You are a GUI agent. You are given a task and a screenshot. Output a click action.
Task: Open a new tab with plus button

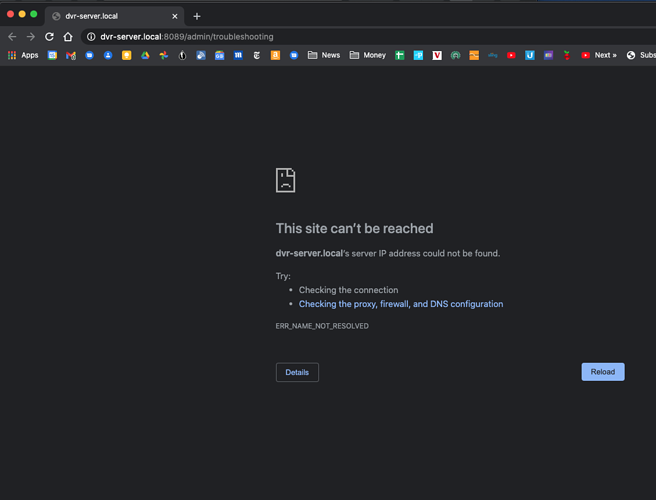[197, 16]
